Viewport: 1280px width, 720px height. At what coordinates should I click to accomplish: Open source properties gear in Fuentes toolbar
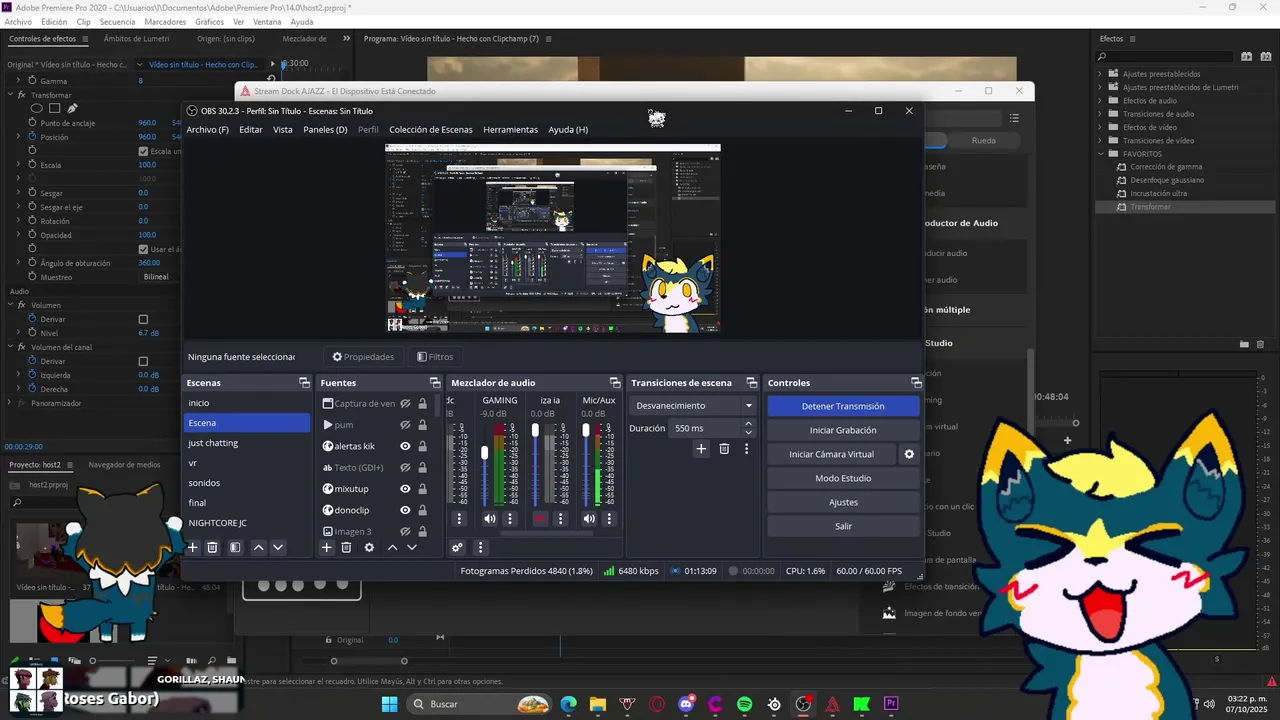click(x=369, y=547)
